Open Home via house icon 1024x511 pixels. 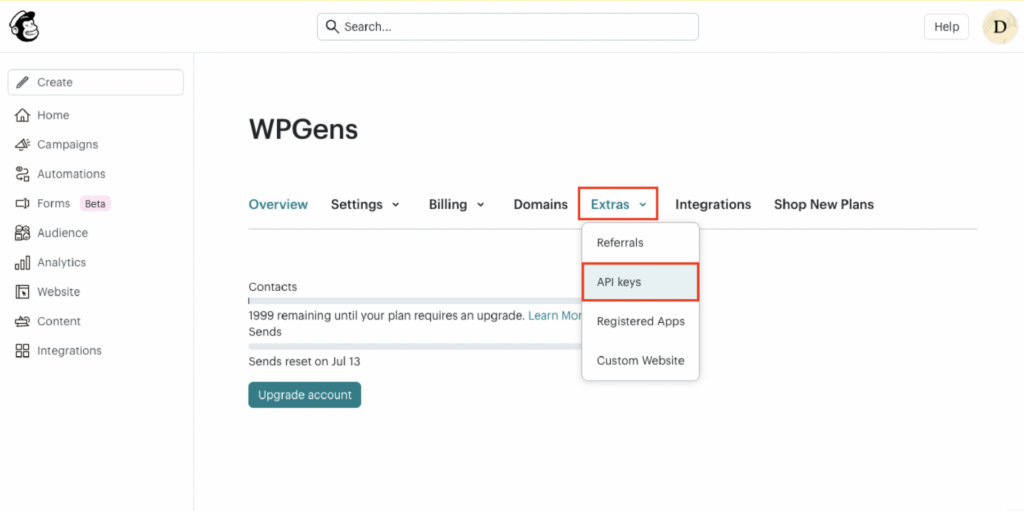tap(22, 115)
